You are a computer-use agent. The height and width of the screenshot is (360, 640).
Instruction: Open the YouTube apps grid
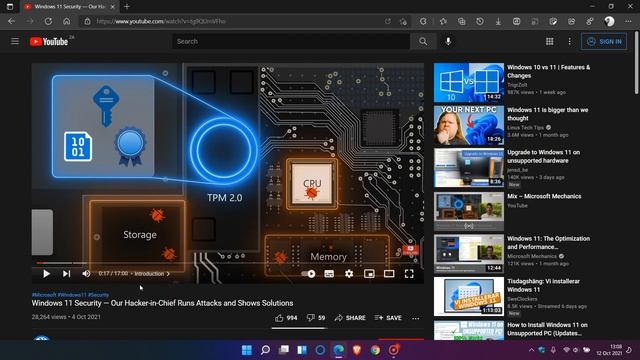point(549,41)
